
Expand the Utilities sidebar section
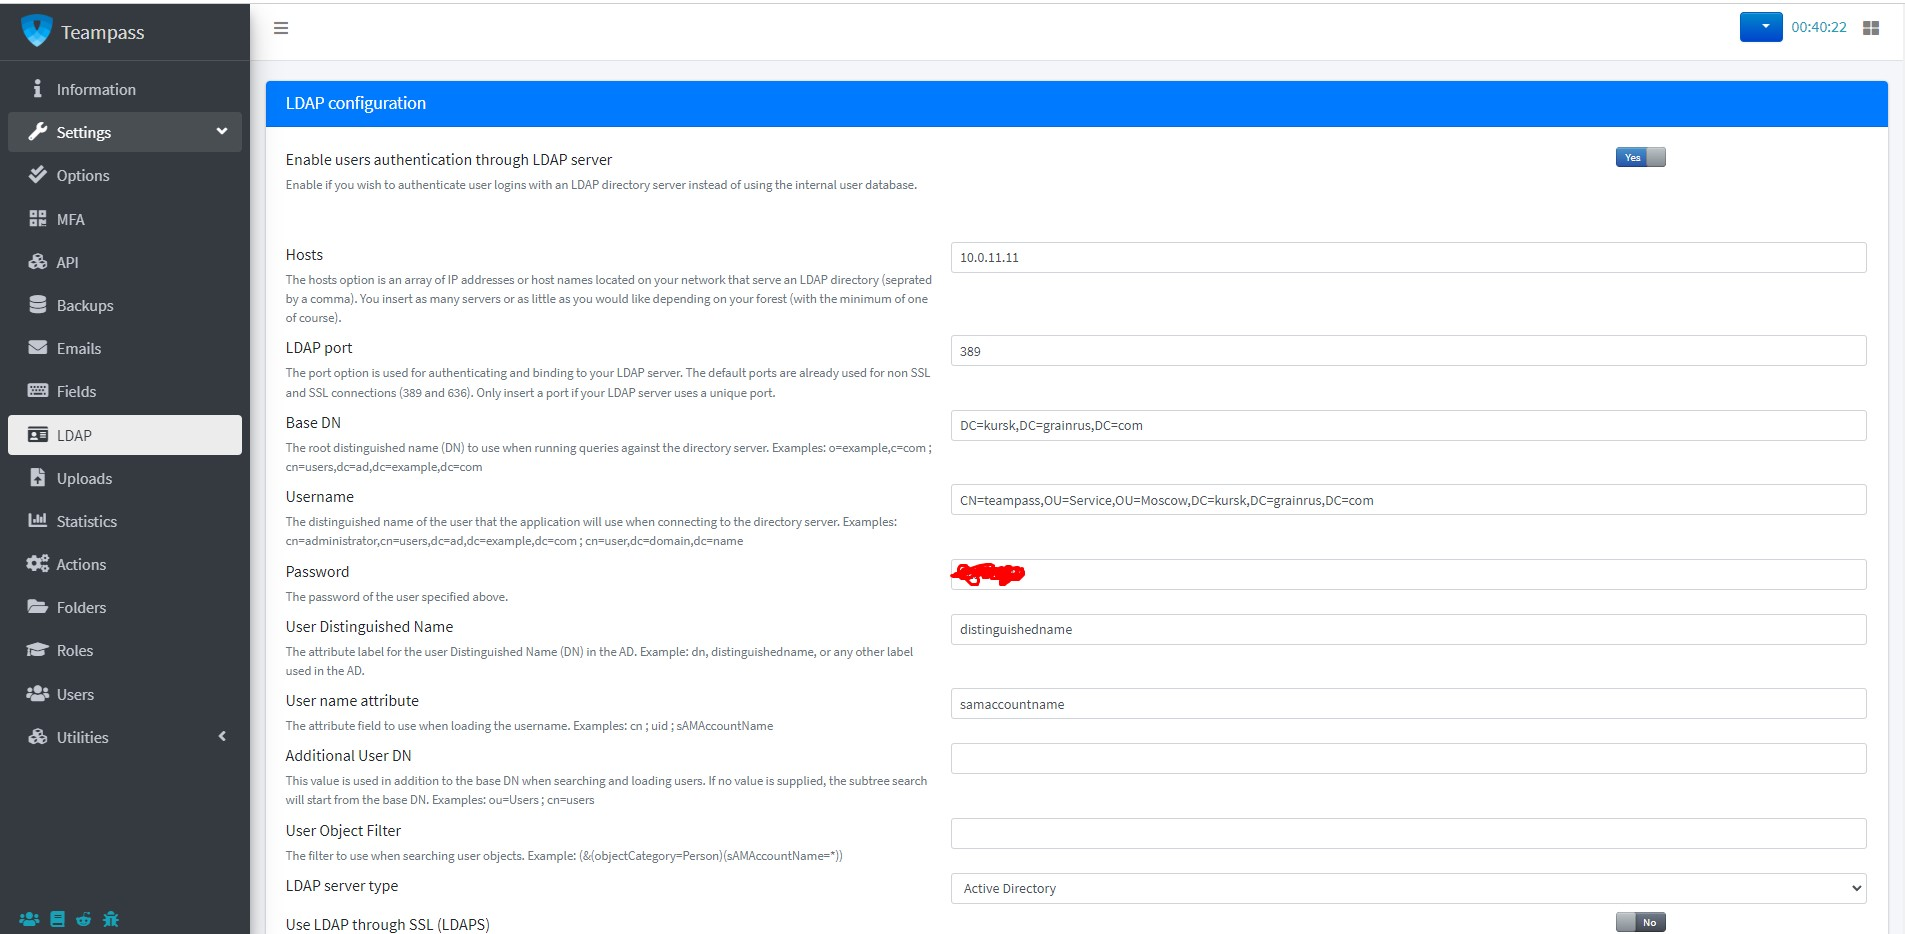click(82, 737)
